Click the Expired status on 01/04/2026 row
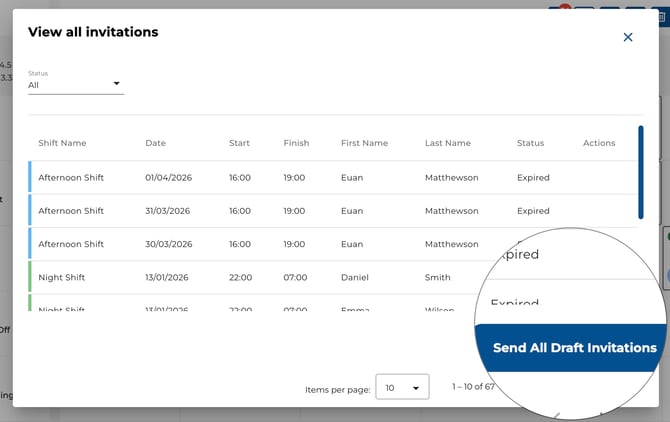Viewport: 670px width, 422px height. 533,178
